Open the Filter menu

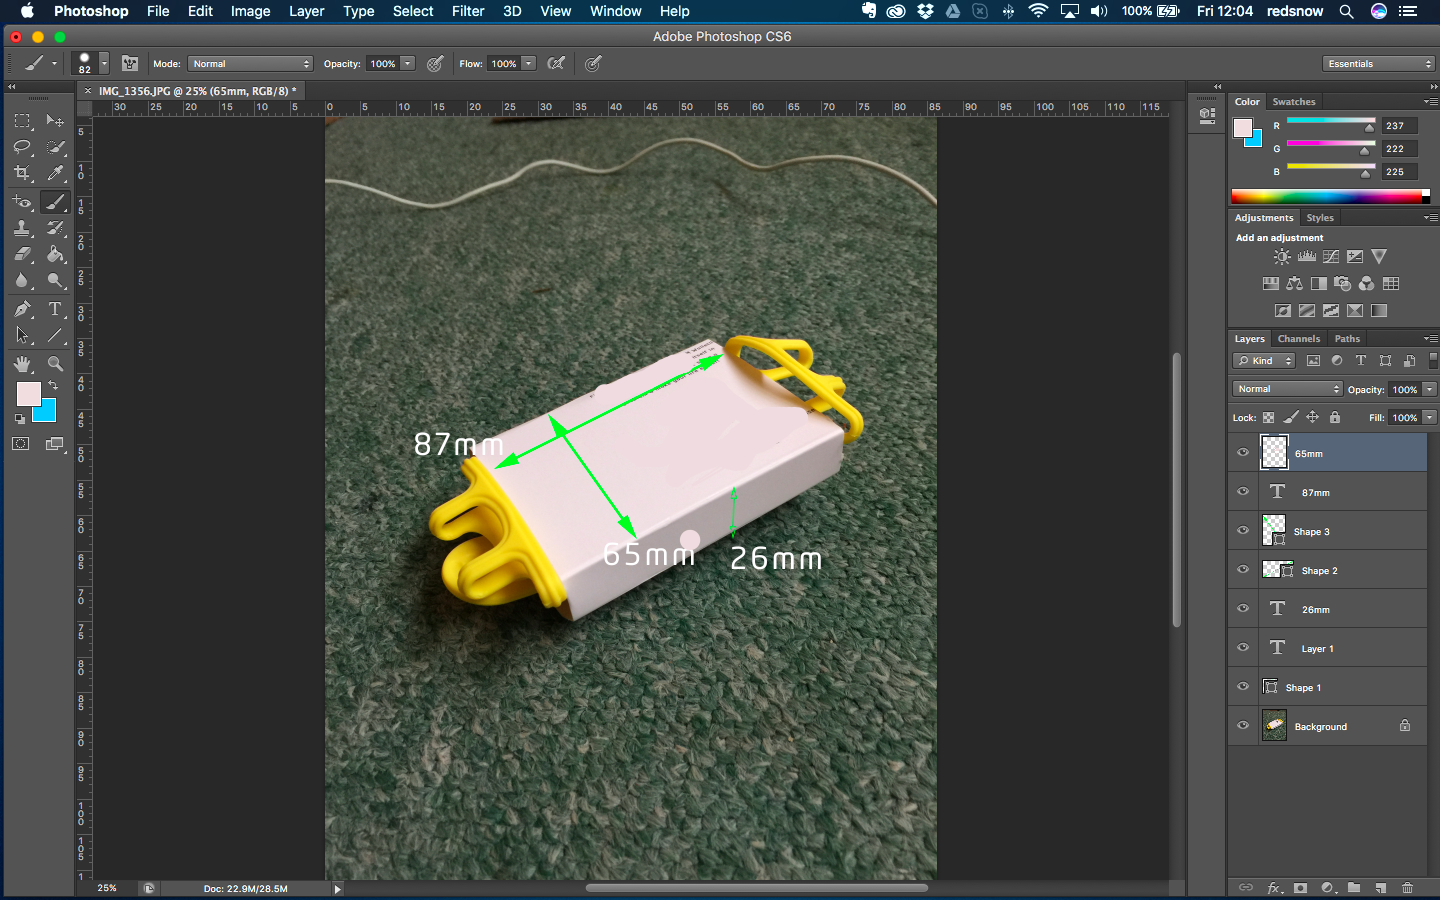(x=467, y=11)
